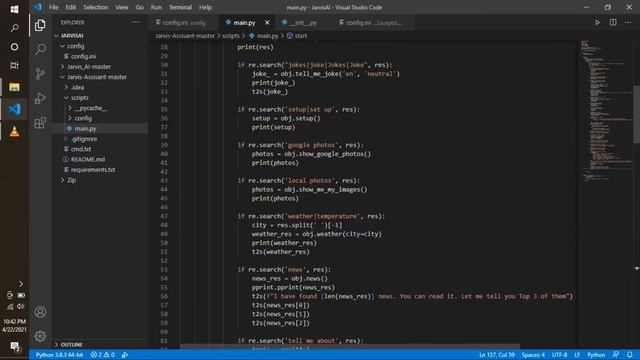
Task: Open the Selection menu
Action: (96, 7)
